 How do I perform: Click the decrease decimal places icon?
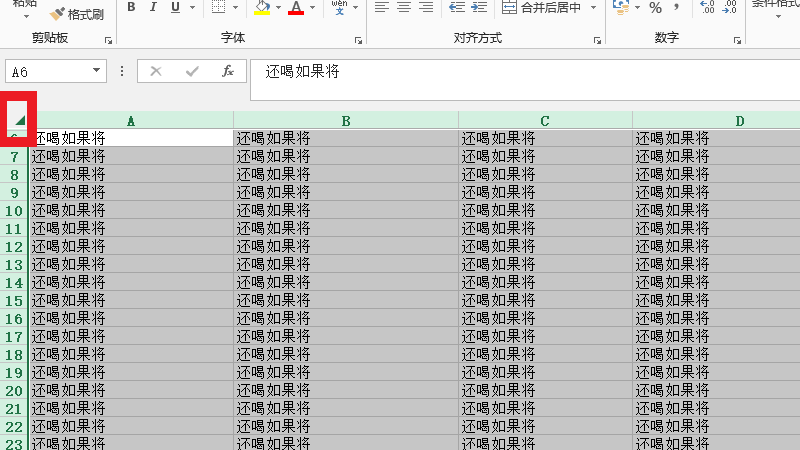coord(729,8)
